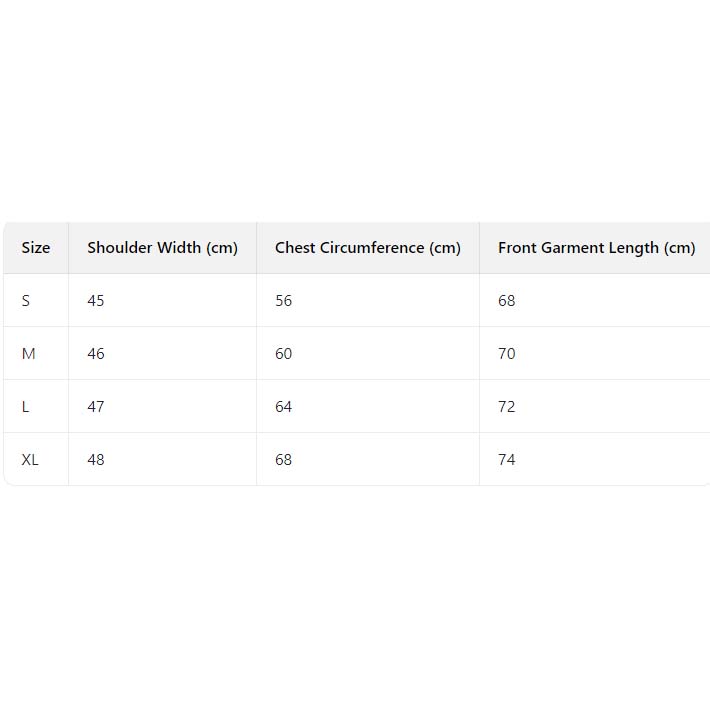710x709 pixels.
Task: Click the L size row label
Action: (26, 407)
